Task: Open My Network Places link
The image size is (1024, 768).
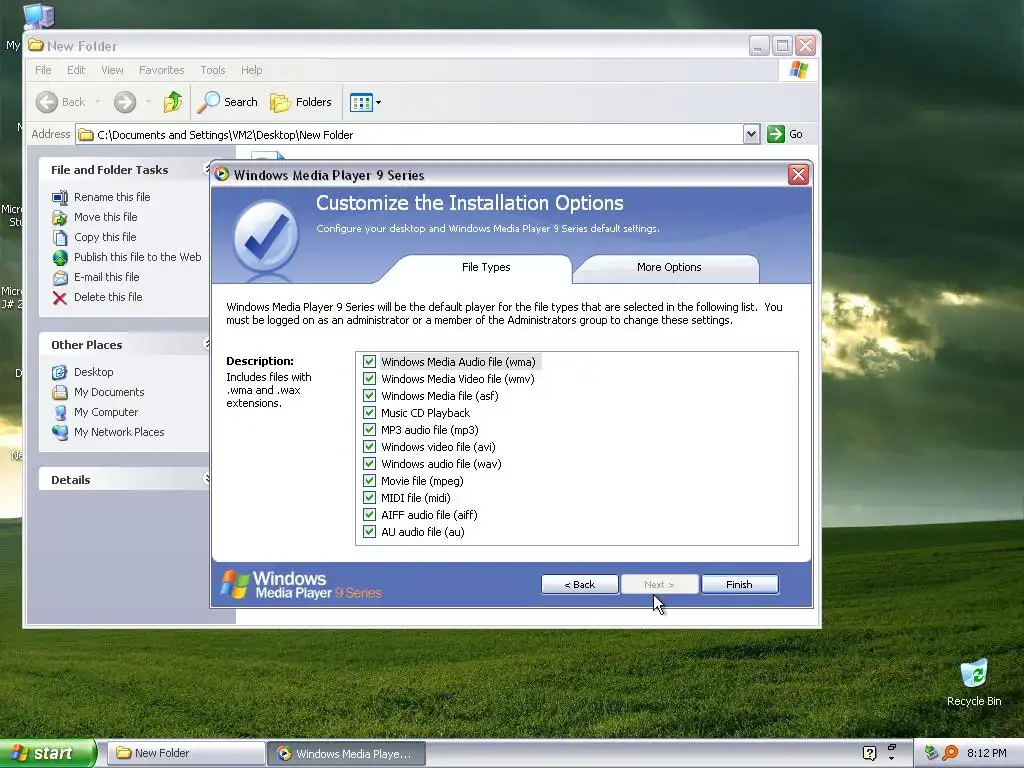Action: point(119,432)
